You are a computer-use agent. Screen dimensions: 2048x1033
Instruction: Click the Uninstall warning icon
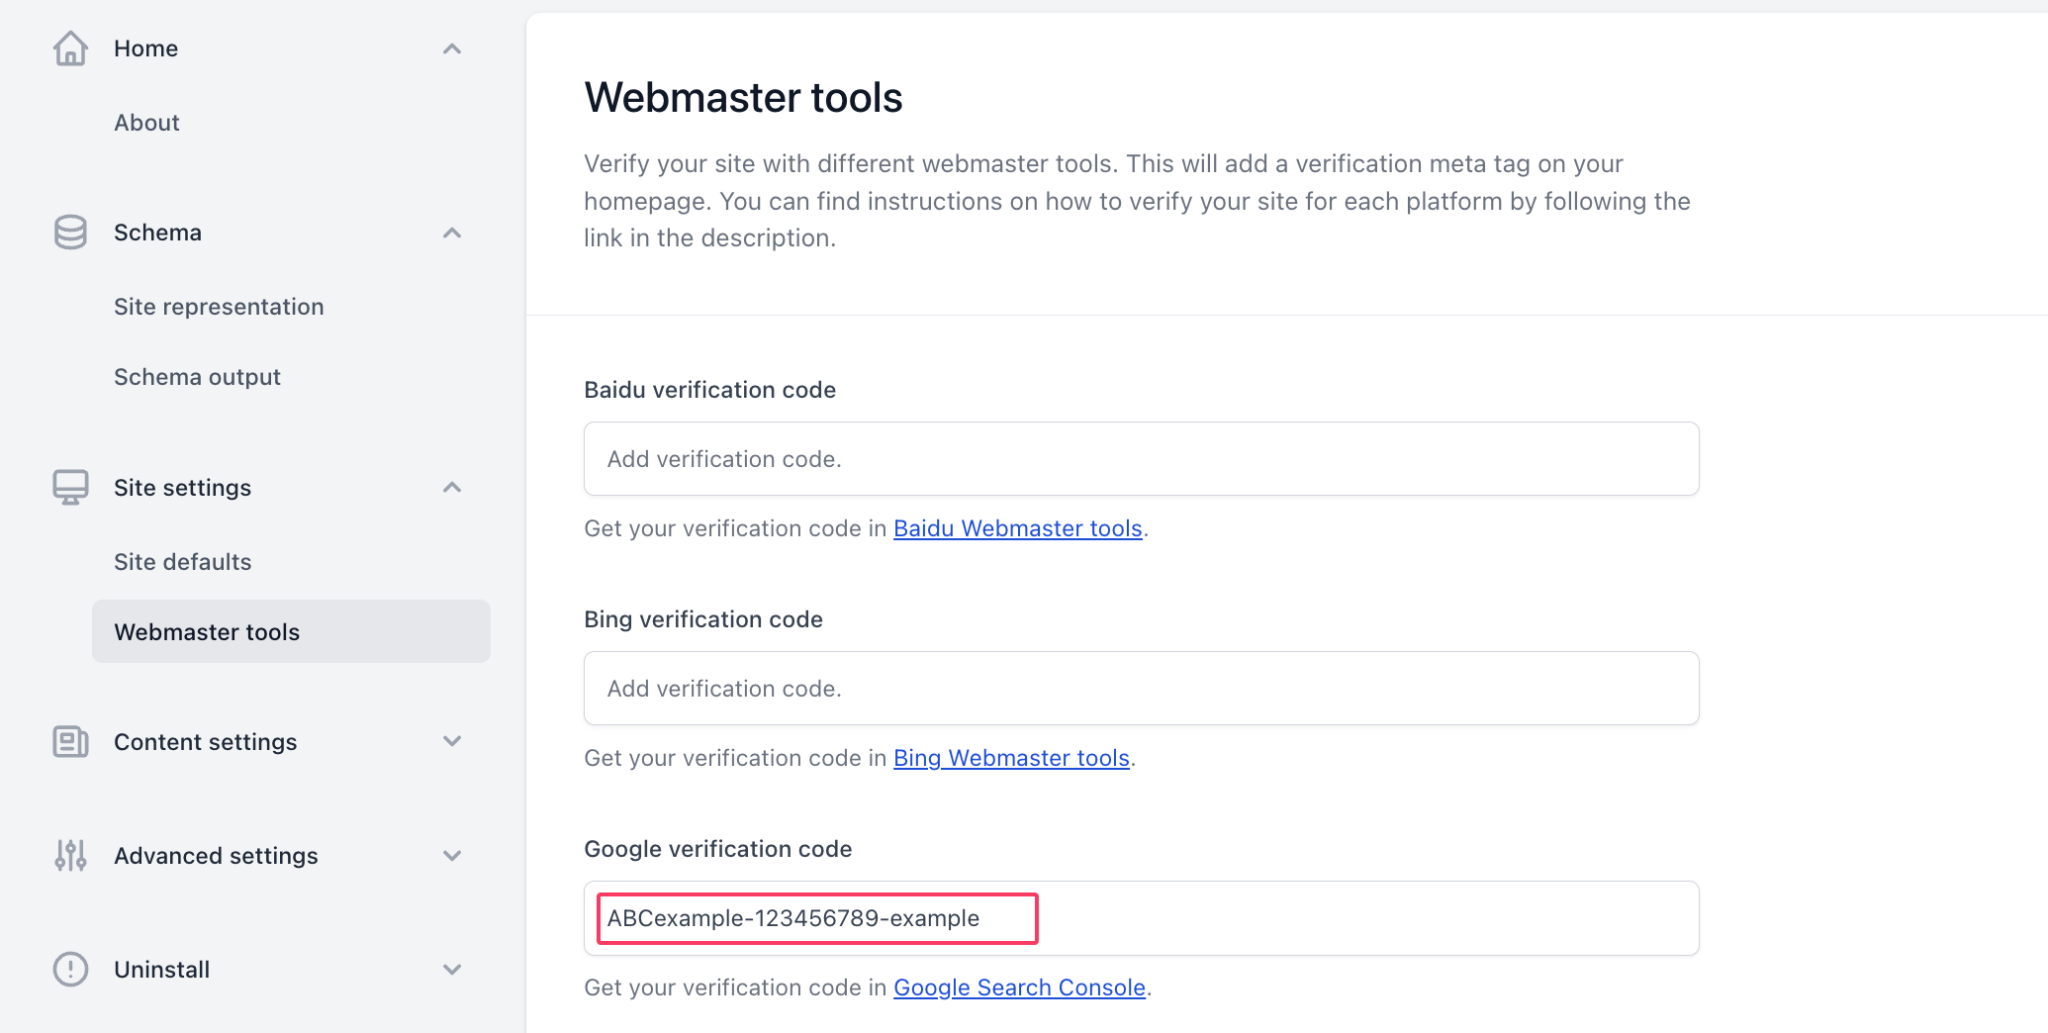[x=70, y=969]
